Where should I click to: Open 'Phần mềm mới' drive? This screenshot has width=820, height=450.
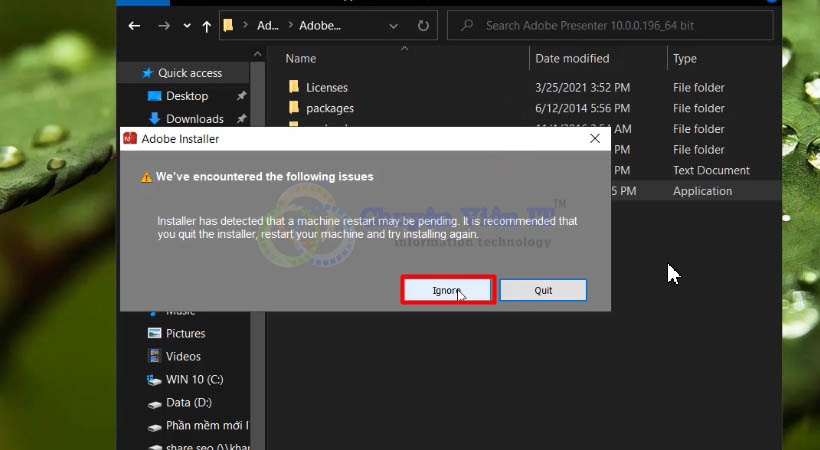[207, 425]
